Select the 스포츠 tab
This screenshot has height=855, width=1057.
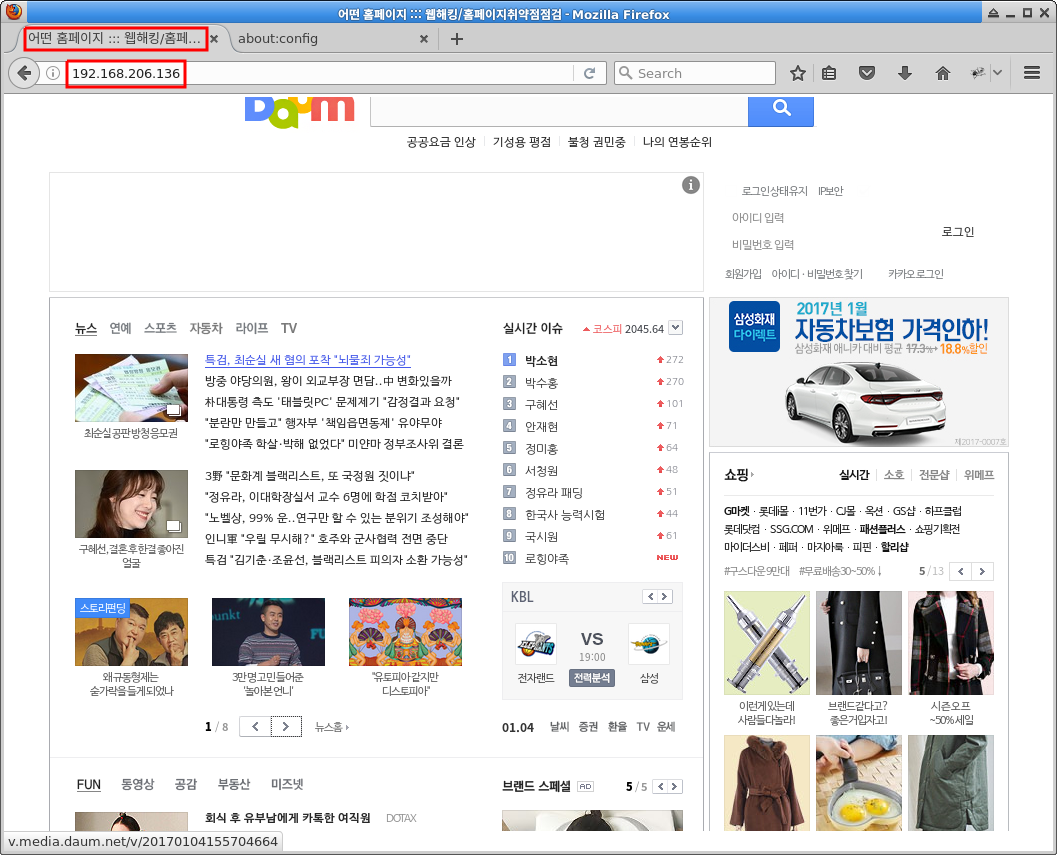coord(160,328)
